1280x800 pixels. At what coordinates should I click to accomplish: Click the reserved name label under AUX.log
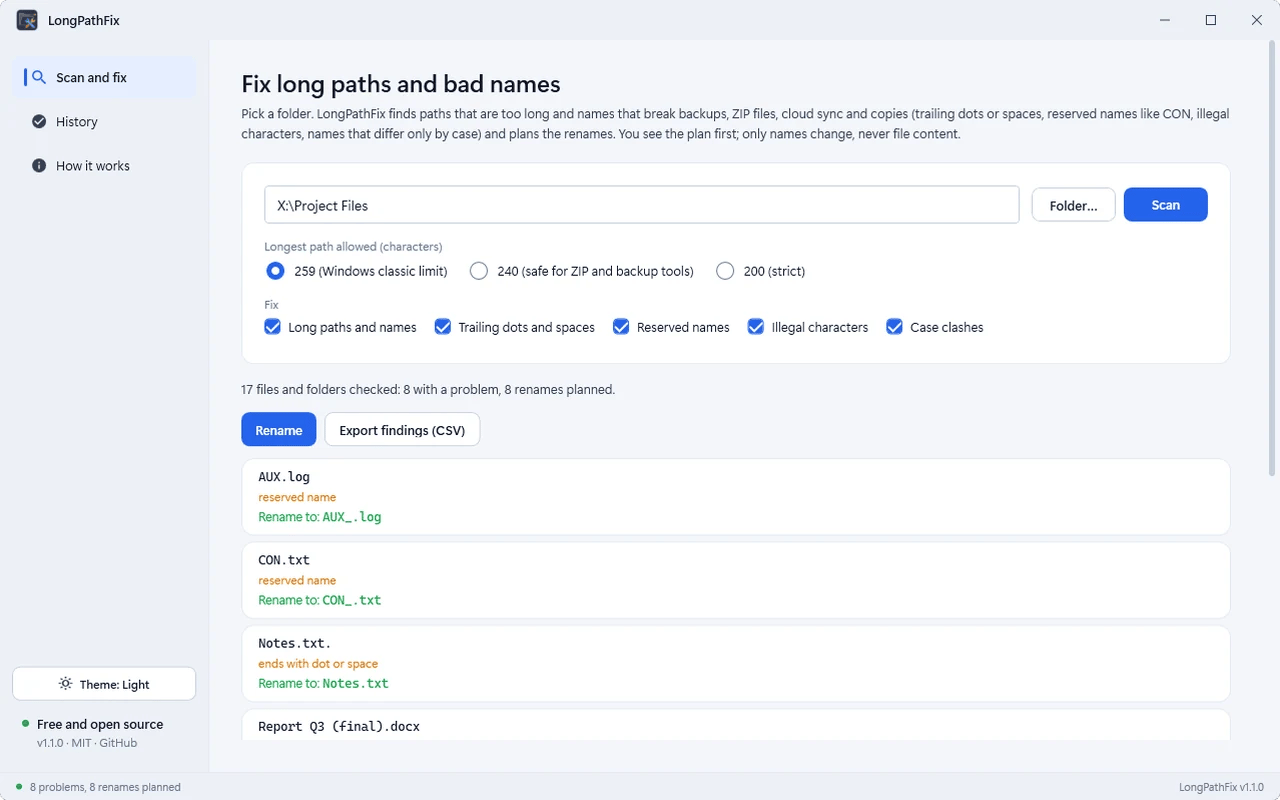click(x=297, y=497)
